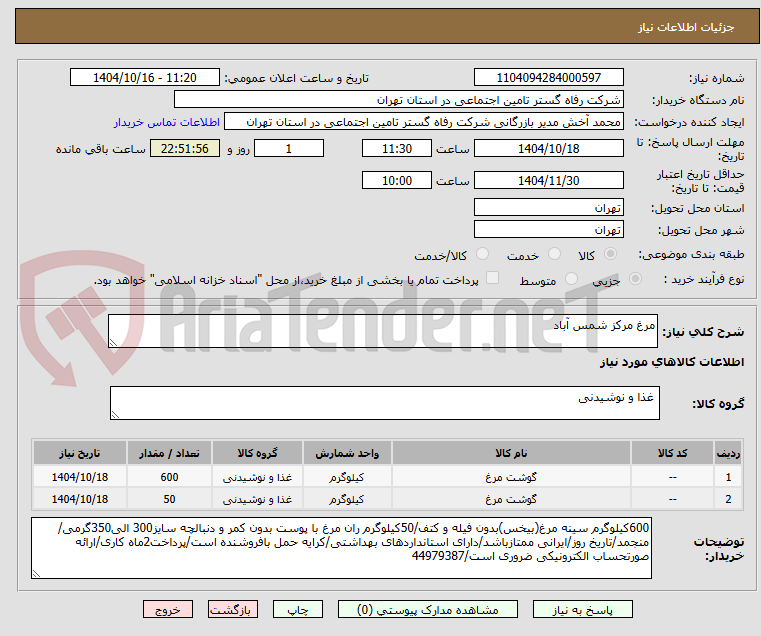This screenshot has height=636, width=761.
Task: Click کیلوگرم unit in row 2
Action: coord(347,499)
